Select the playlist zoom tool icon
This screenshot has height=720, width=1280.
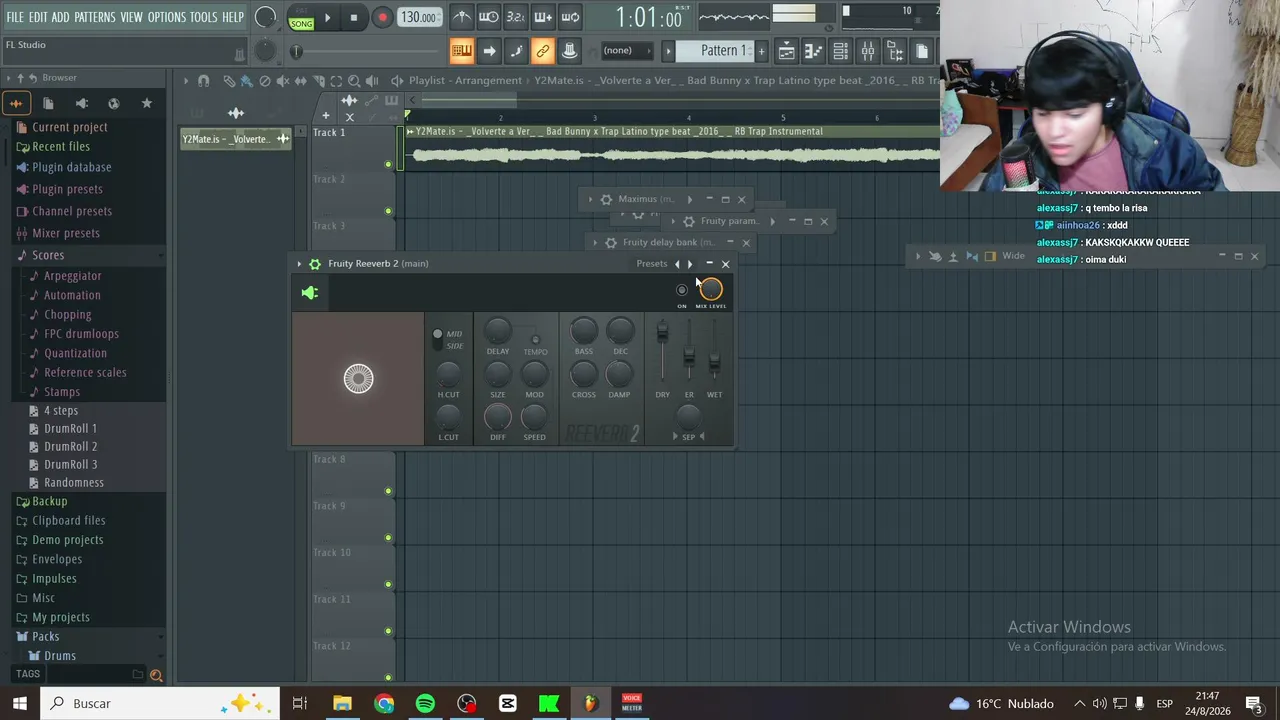(354, 81)
